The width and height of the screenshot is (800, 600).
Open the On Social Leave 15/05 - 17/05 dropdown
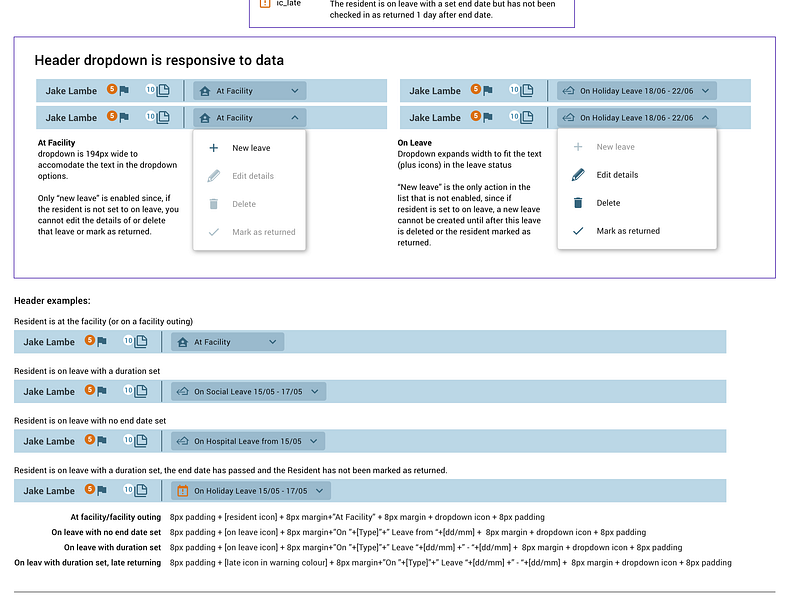pyautogui.click(x=248, y=391)
